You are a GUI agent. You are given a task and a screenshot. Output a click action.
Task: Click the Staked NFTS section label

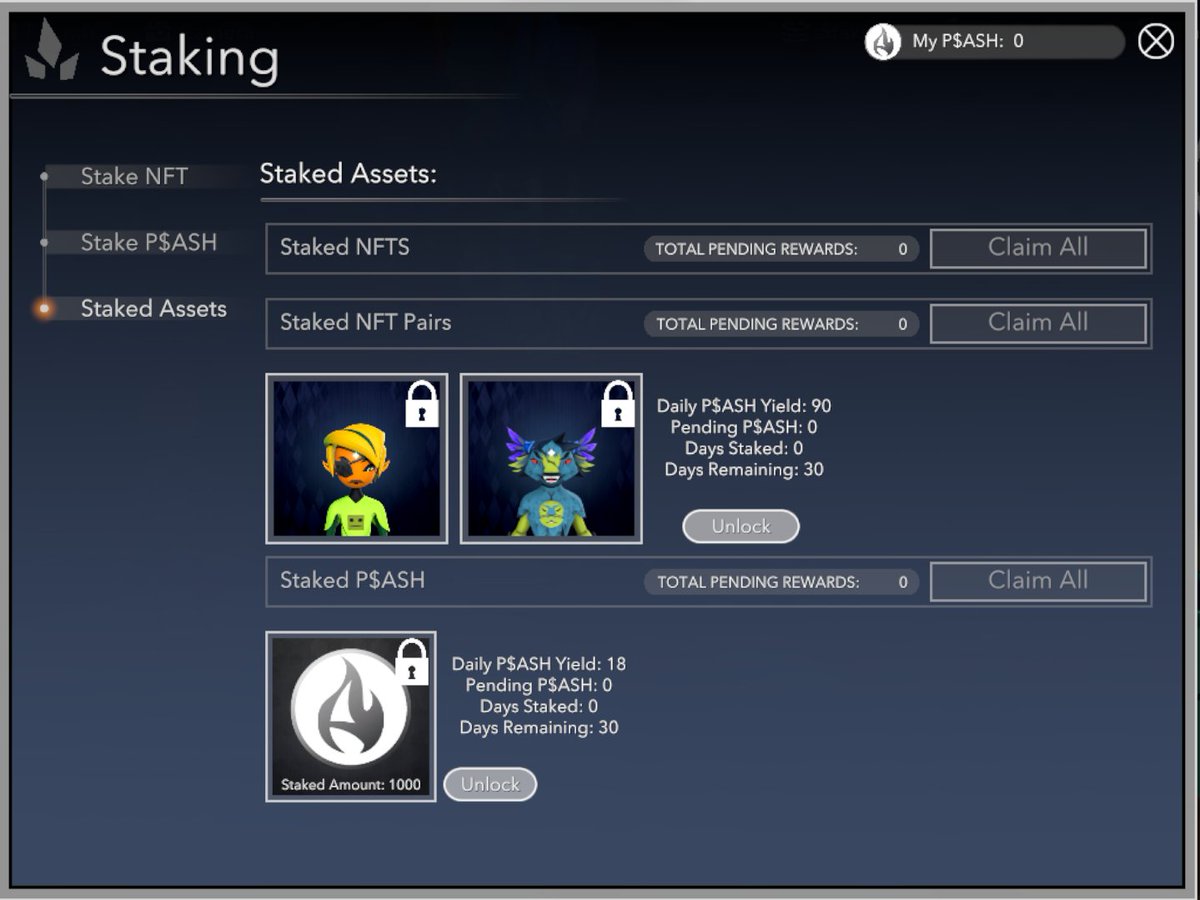click(x=345, y=248)
